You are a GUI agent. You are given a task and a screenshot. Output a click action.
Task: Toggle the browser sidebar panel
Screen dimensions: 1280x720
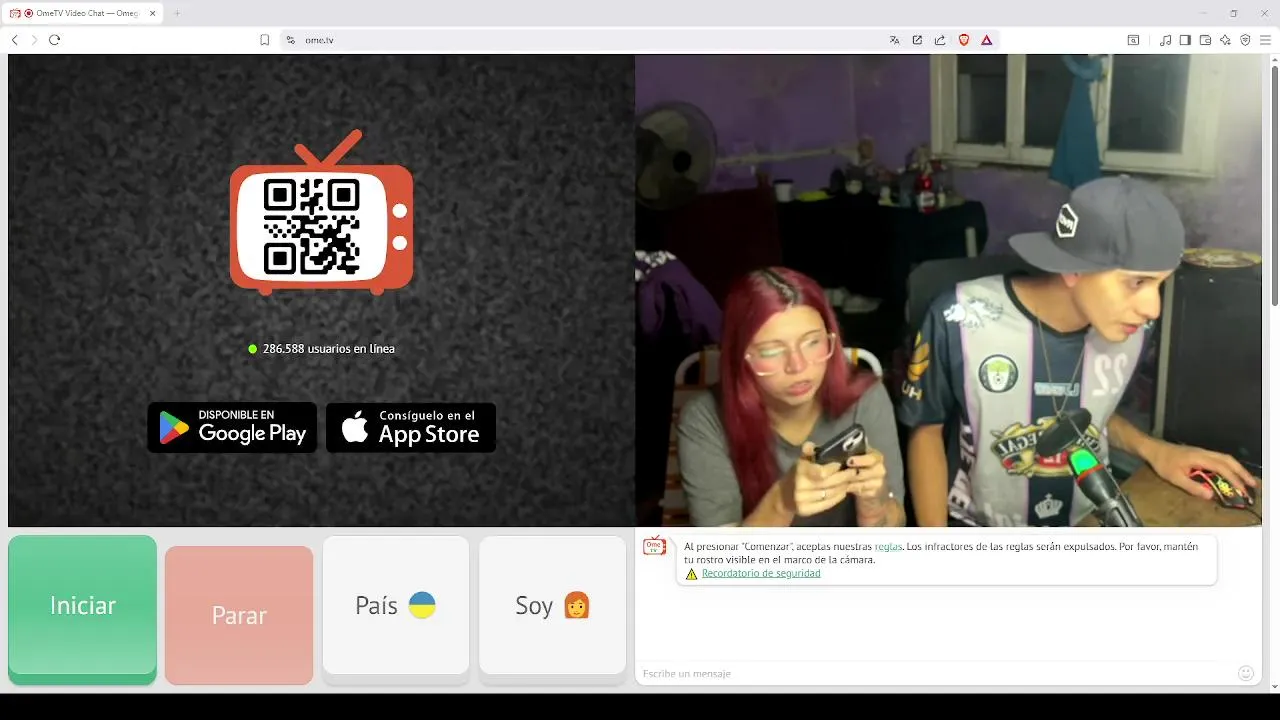tap(1185, 40)
